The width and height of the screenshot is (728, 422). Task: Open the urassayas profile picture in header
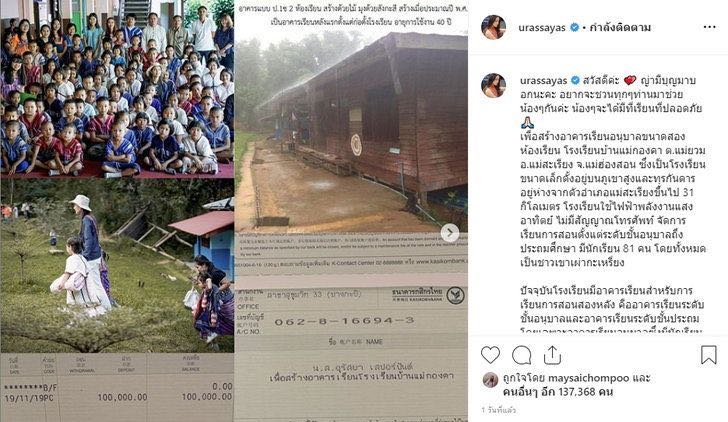point(494,27)
